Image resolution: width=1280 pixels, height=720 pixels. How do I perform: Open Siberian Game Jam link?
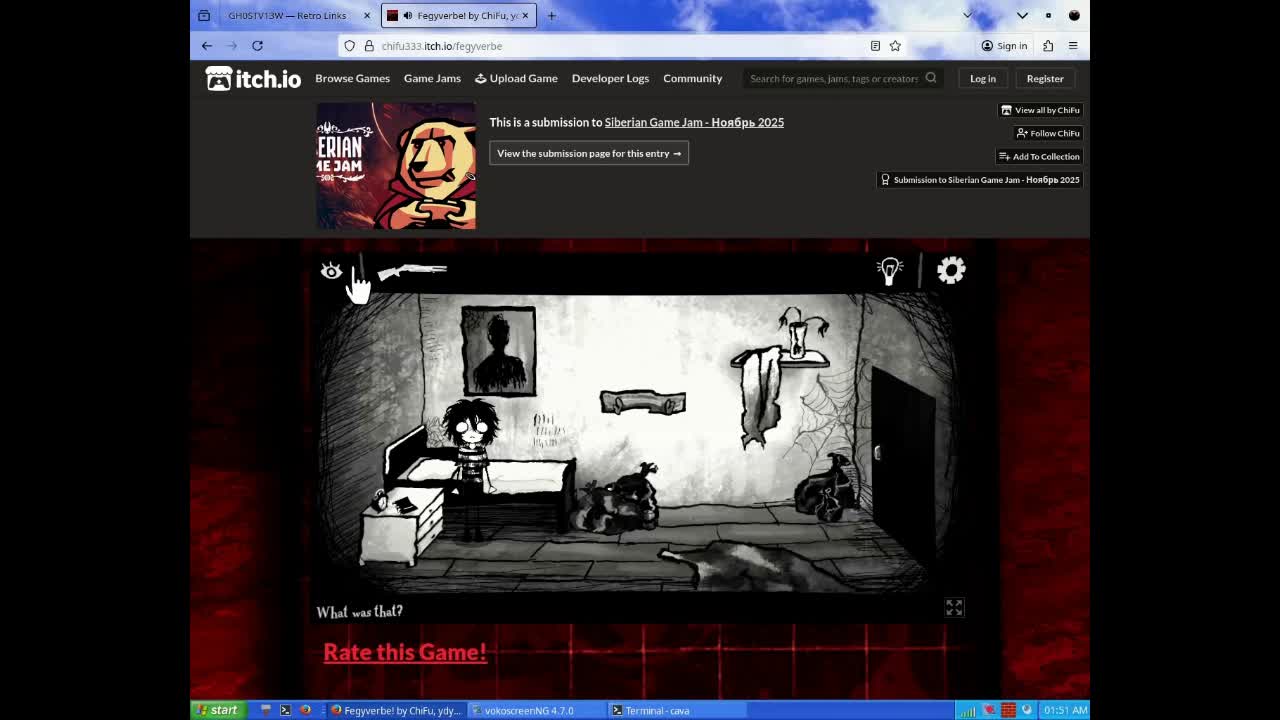694,122
